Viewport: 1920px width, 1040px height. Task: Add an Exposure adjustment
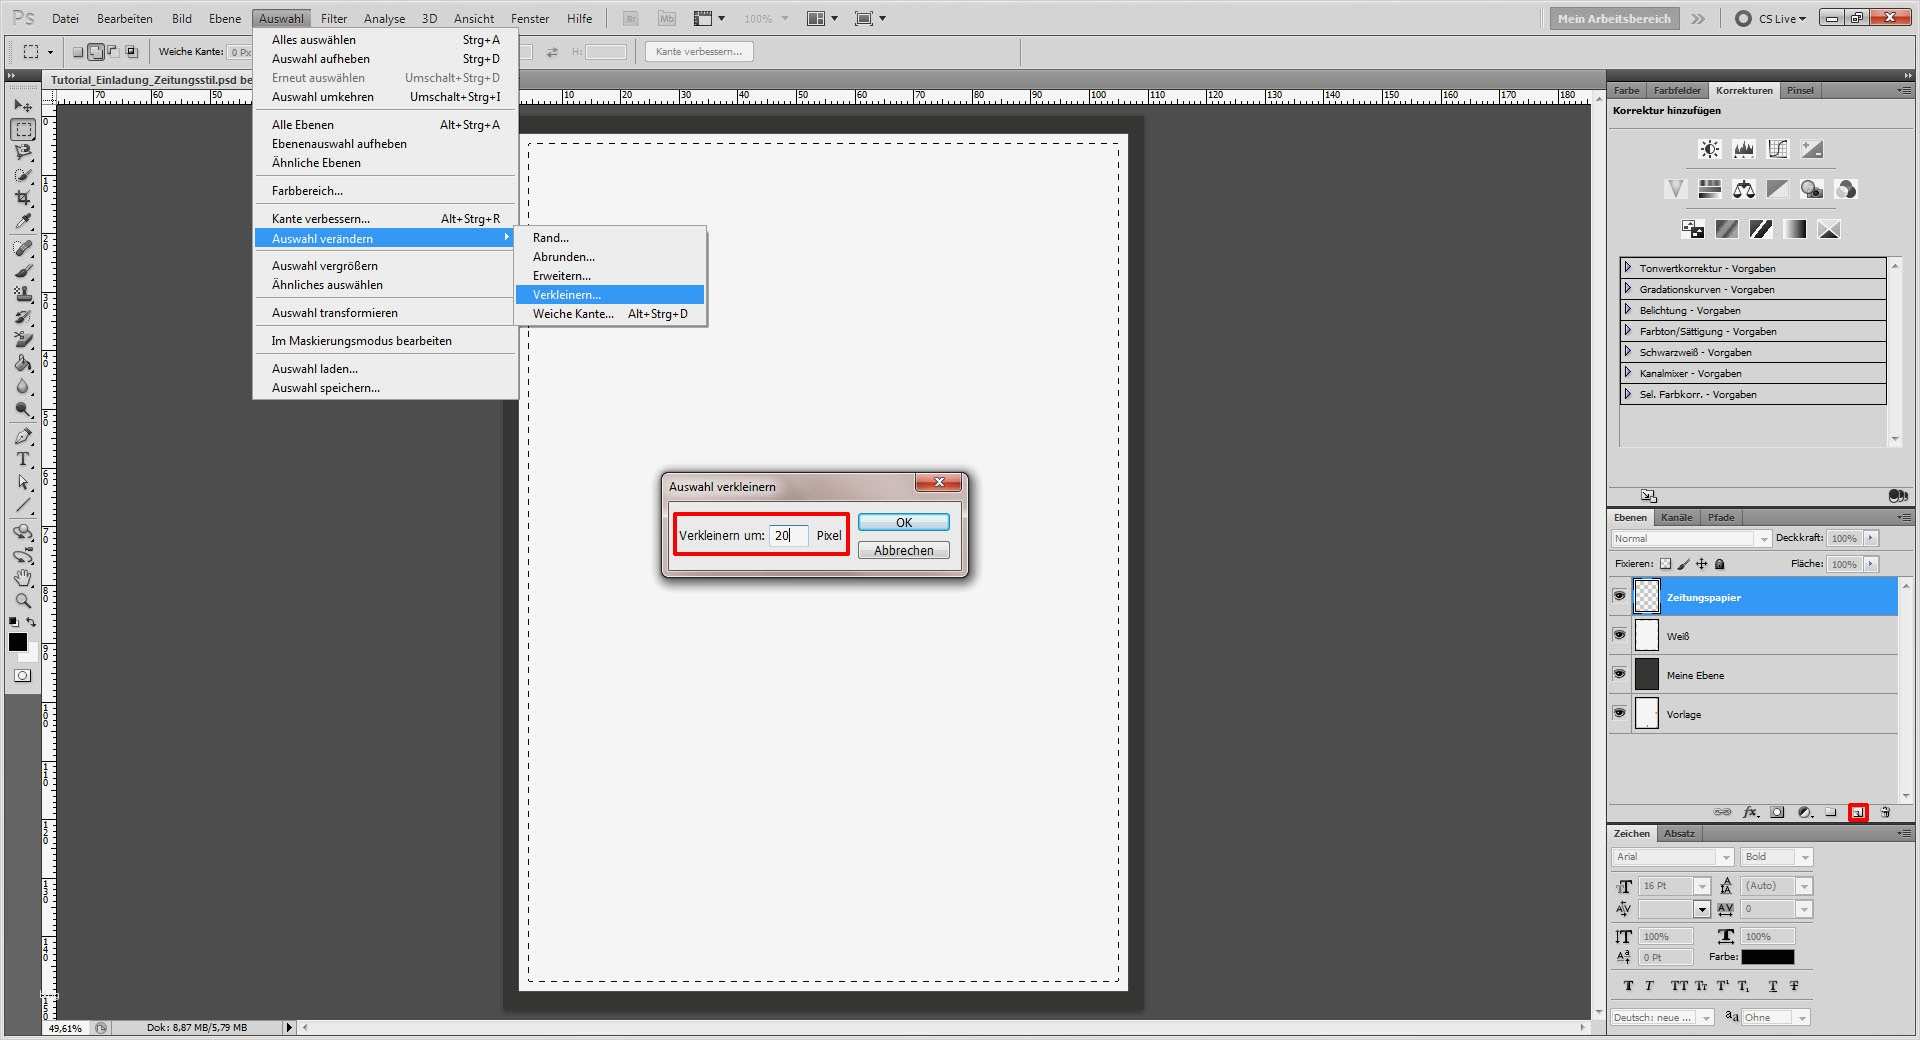[x=1812, y=149]
